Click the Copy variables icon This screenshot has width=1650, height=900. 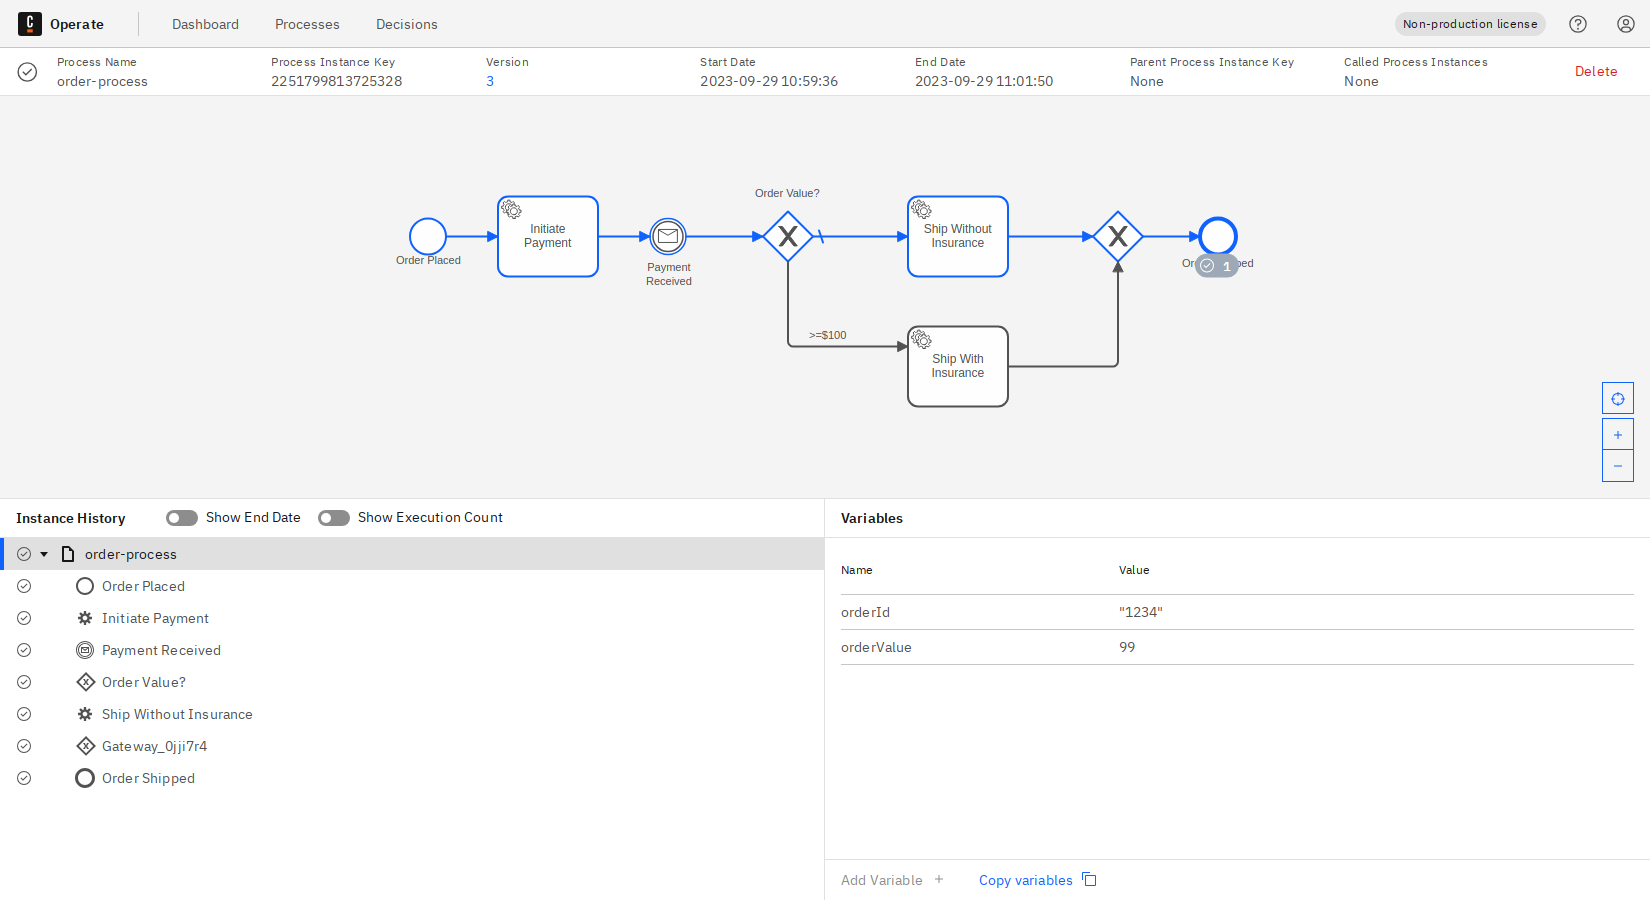(x=1089, y=879)
